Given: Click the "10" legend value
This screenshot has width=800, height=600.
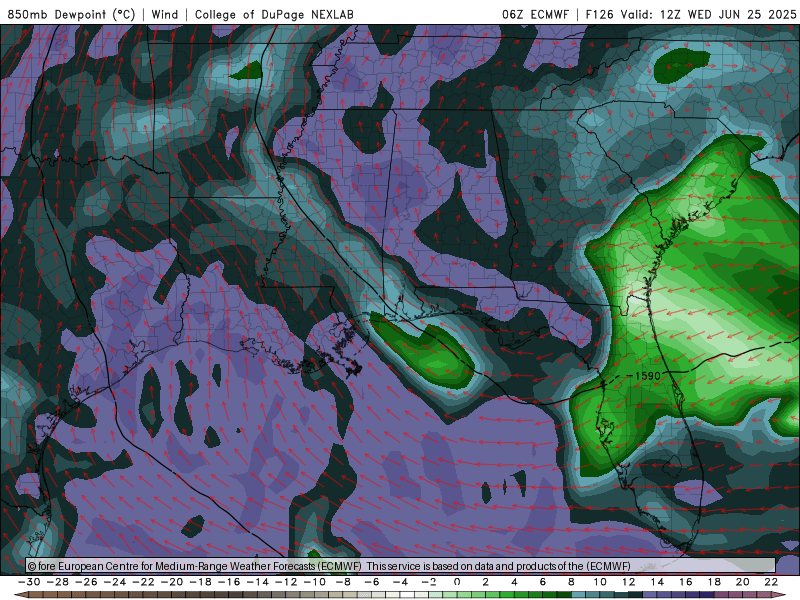Looking at the screenshot, I should (x=600, y=582).
